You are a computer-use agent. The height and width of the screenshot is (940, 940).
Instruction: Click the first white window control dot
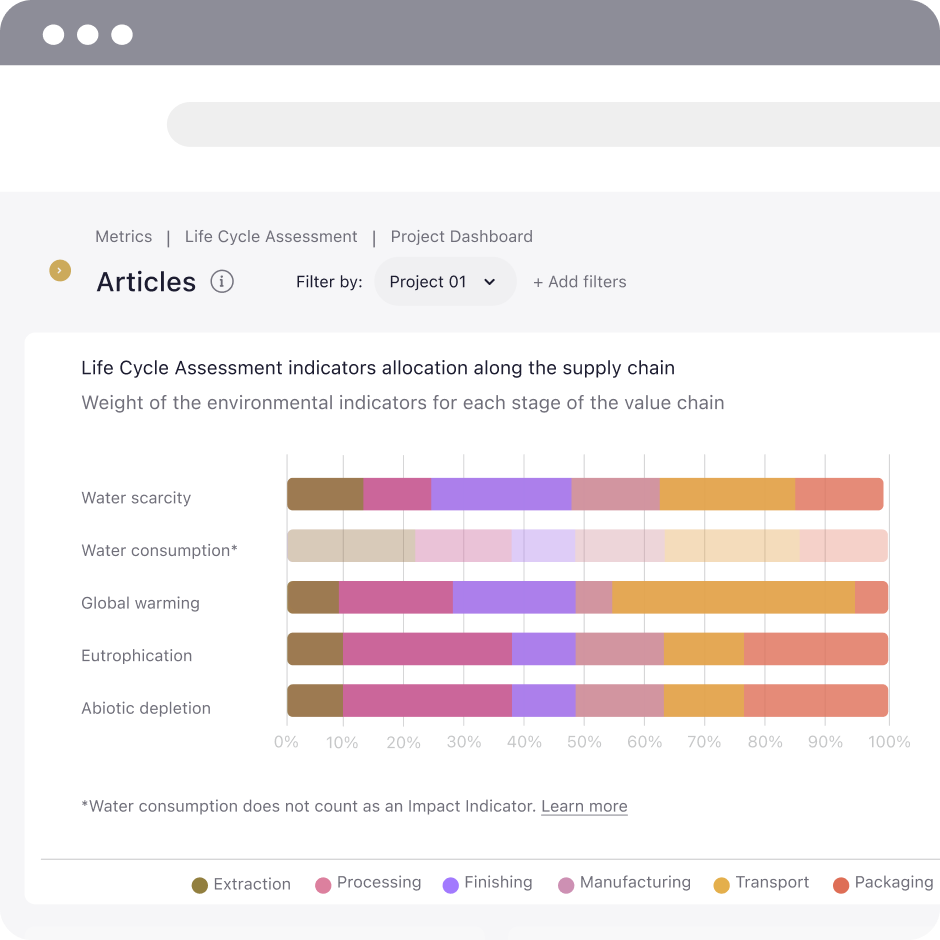(53, 35)
